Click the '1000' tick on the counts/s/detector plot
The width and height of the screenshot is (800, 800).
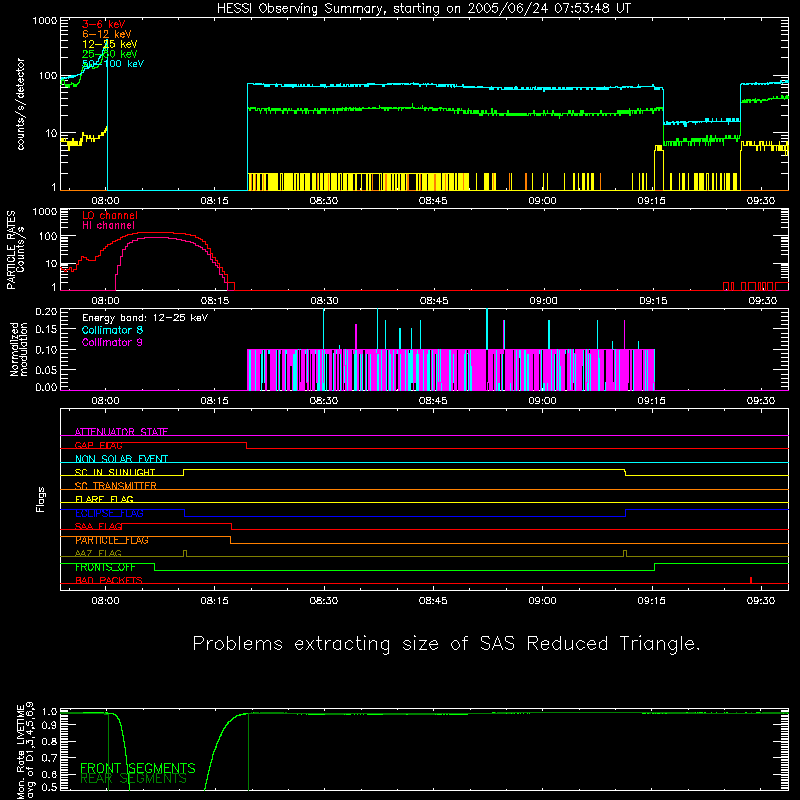[45, 21]
